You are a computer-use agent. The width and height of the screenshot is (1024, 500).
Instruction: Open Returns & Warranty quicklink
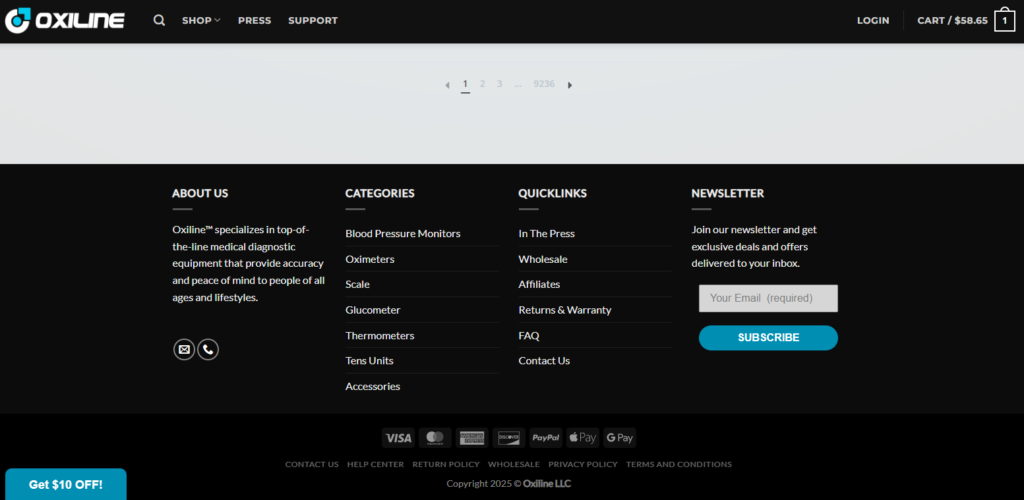pos(565,310)
